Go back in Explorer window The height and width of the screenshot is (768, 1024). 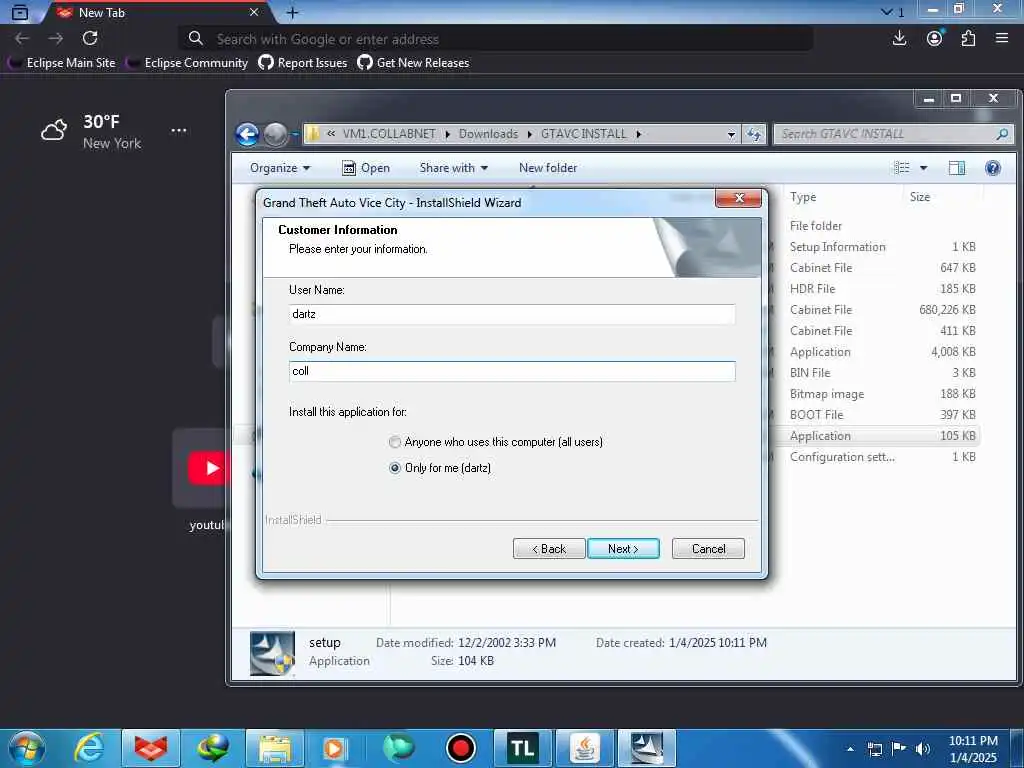[x=248, y=134]
